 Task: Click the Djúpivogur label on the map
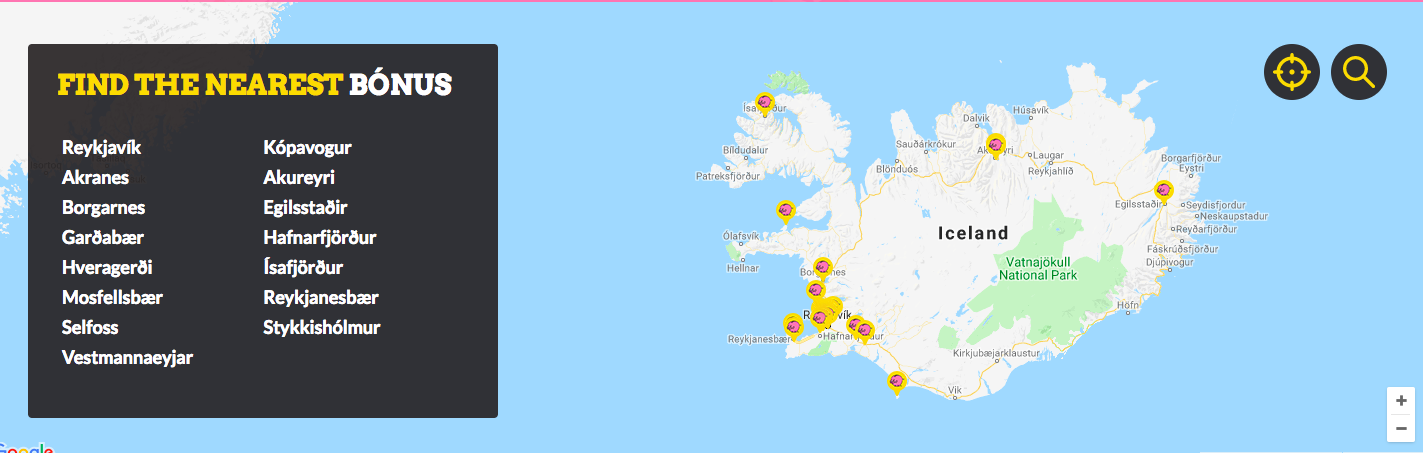coord(1171,262)
